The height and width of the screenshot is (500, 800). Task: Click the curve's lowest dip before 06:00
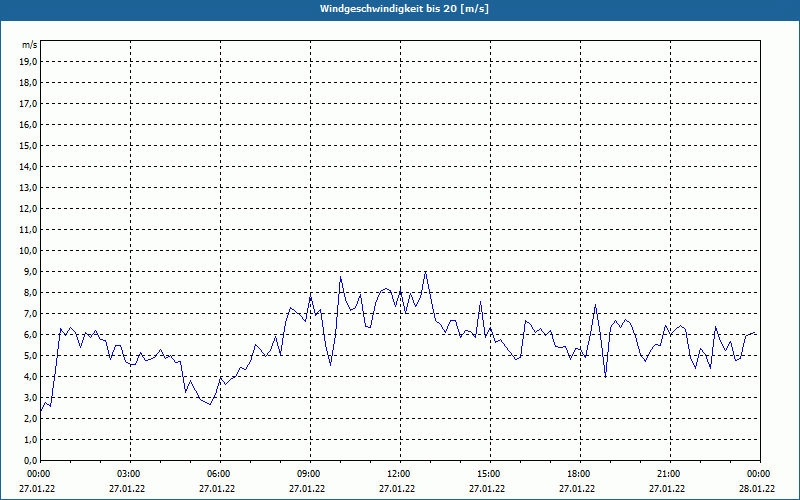point(210,405)
